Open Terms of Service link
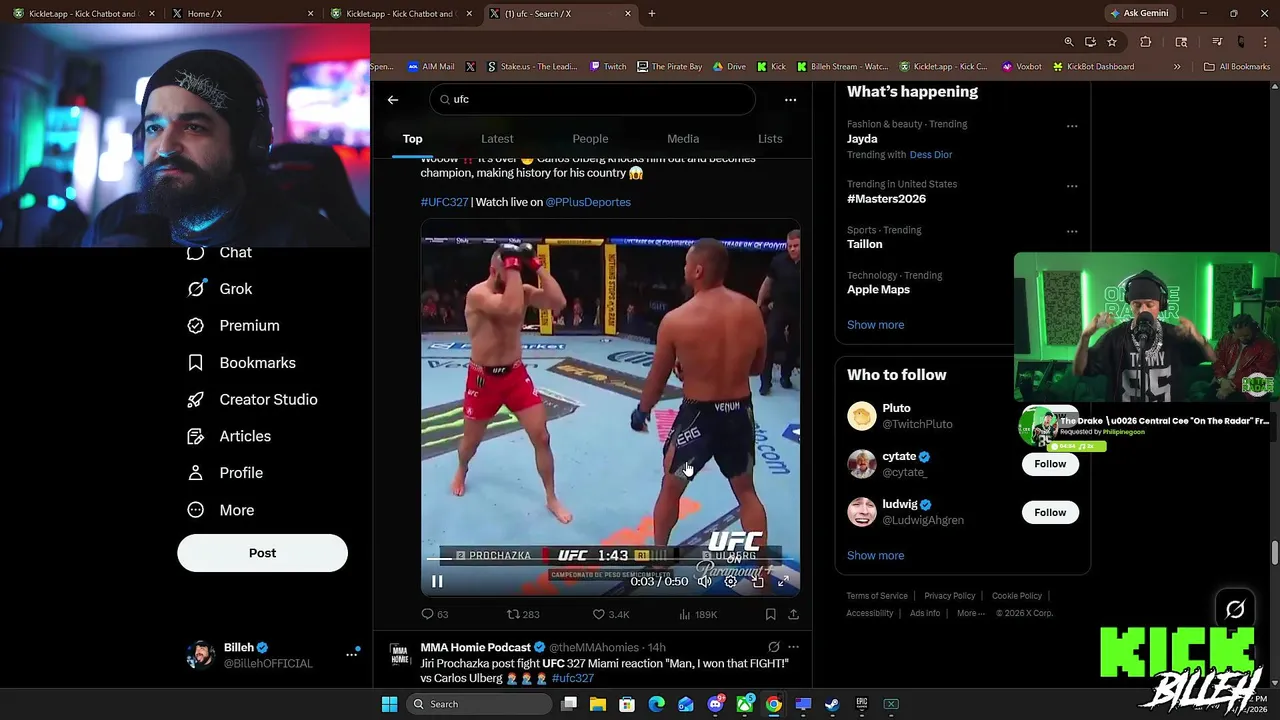This screenshot has width=1280, height=720. pos(877,596)
